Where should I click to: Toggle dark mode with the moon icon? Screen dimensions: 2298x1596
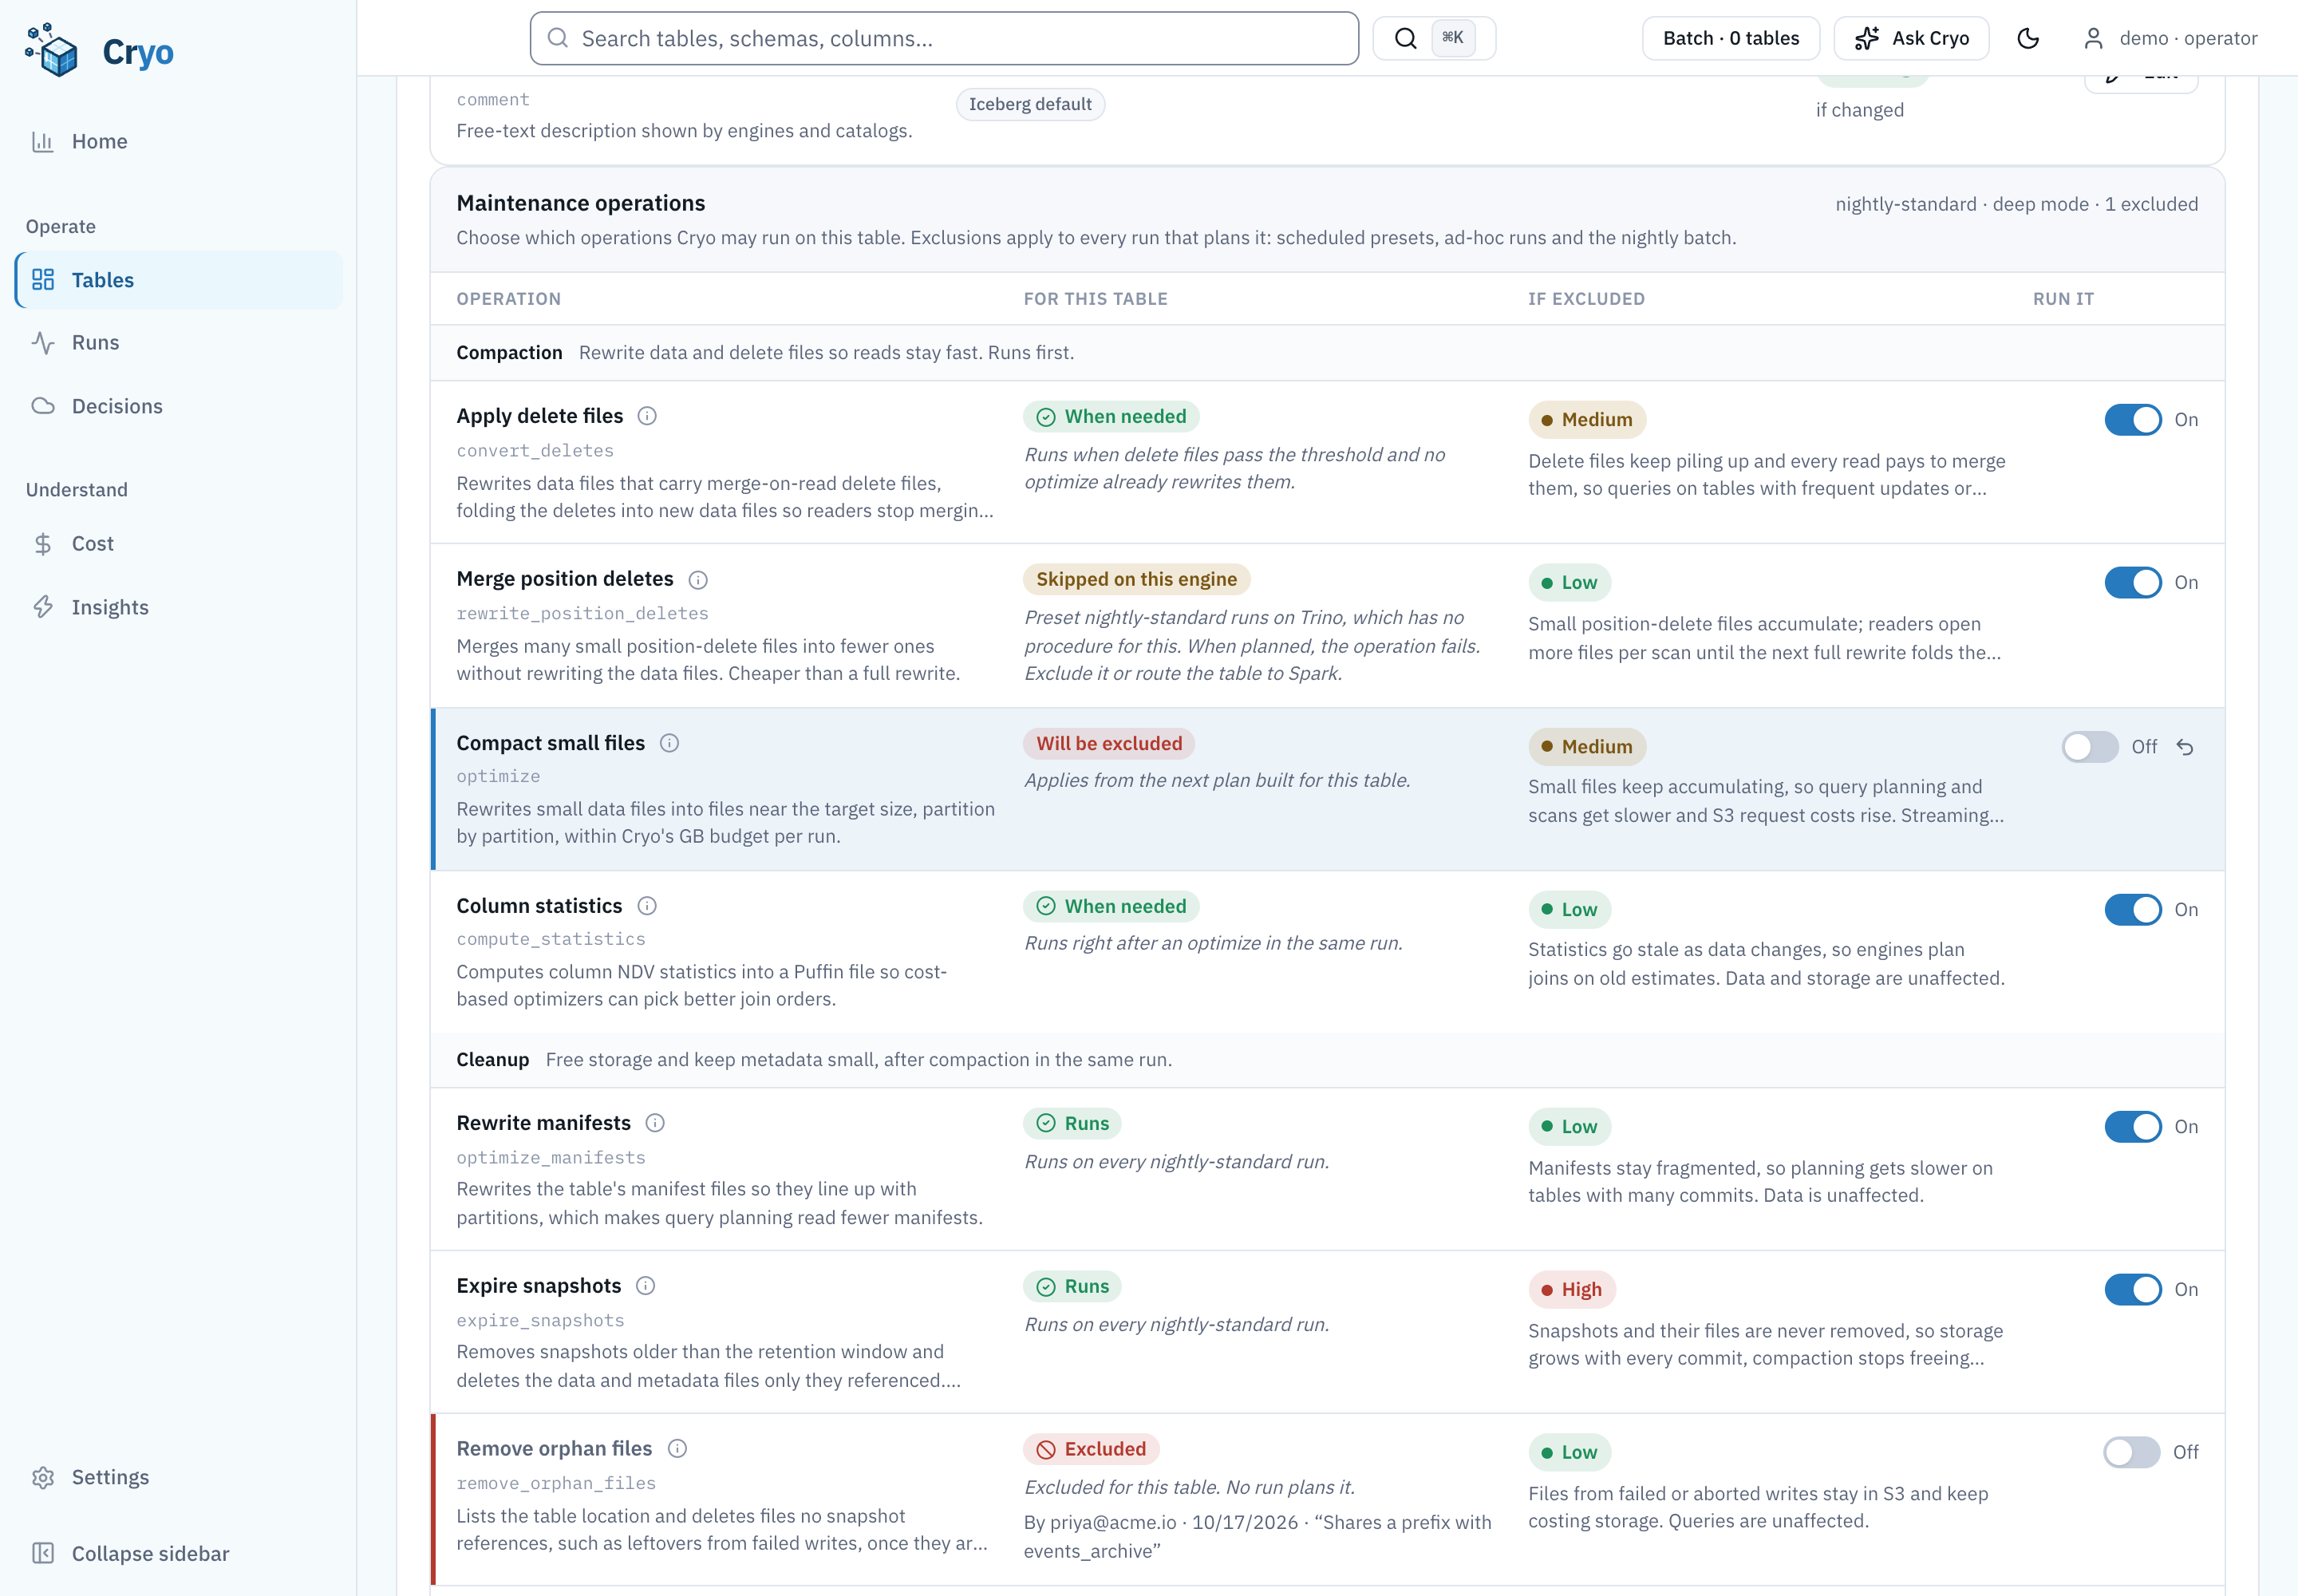pyautogui.click(x=2027, y=38)
